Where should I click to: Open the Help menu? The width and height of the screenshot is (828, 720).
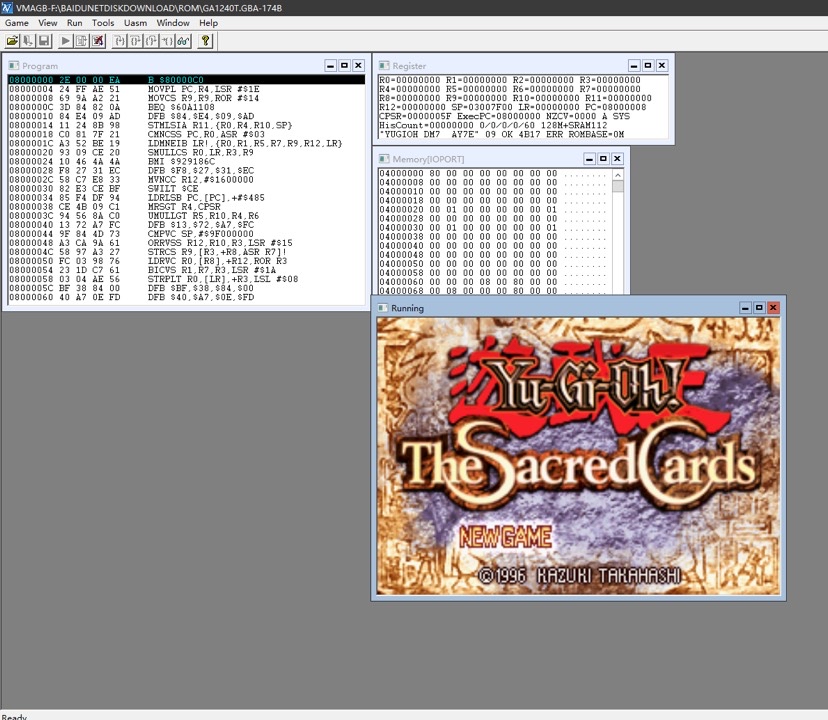pos(208,23)
